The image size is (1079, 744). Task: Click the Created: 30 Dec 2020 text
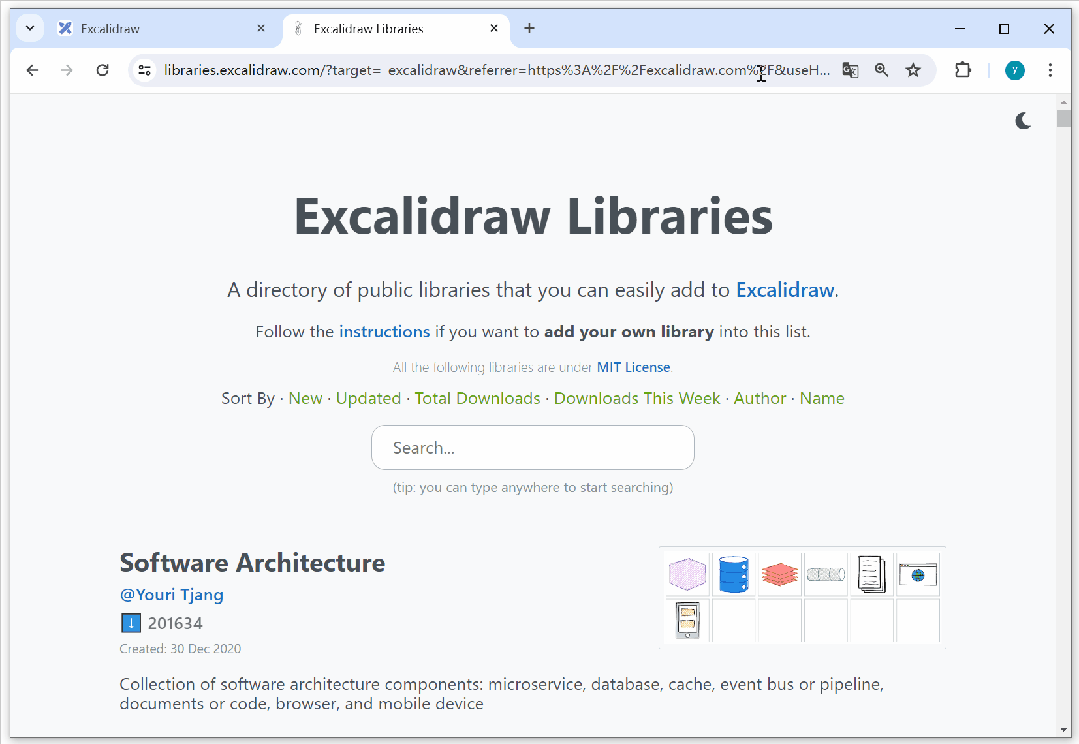(x=180, y=649)
